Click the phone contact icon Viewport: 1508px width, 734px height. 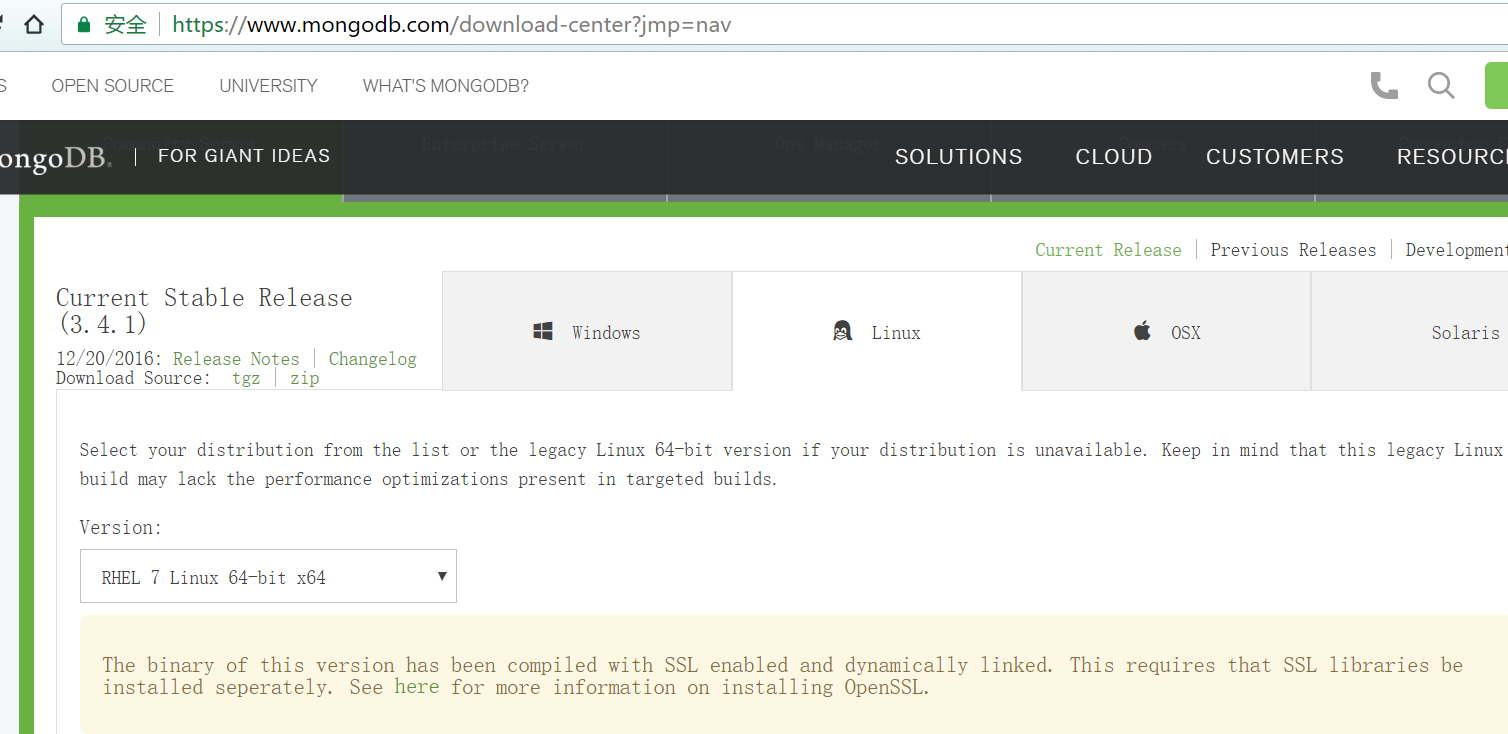[1384, 86]
